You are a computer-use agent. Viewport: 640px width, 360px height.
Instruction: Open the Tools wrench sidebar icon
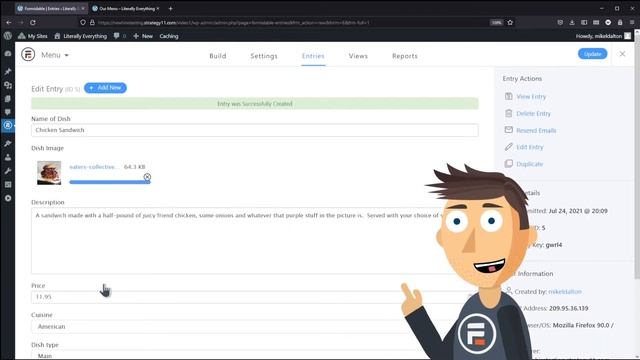coord(7,171)
